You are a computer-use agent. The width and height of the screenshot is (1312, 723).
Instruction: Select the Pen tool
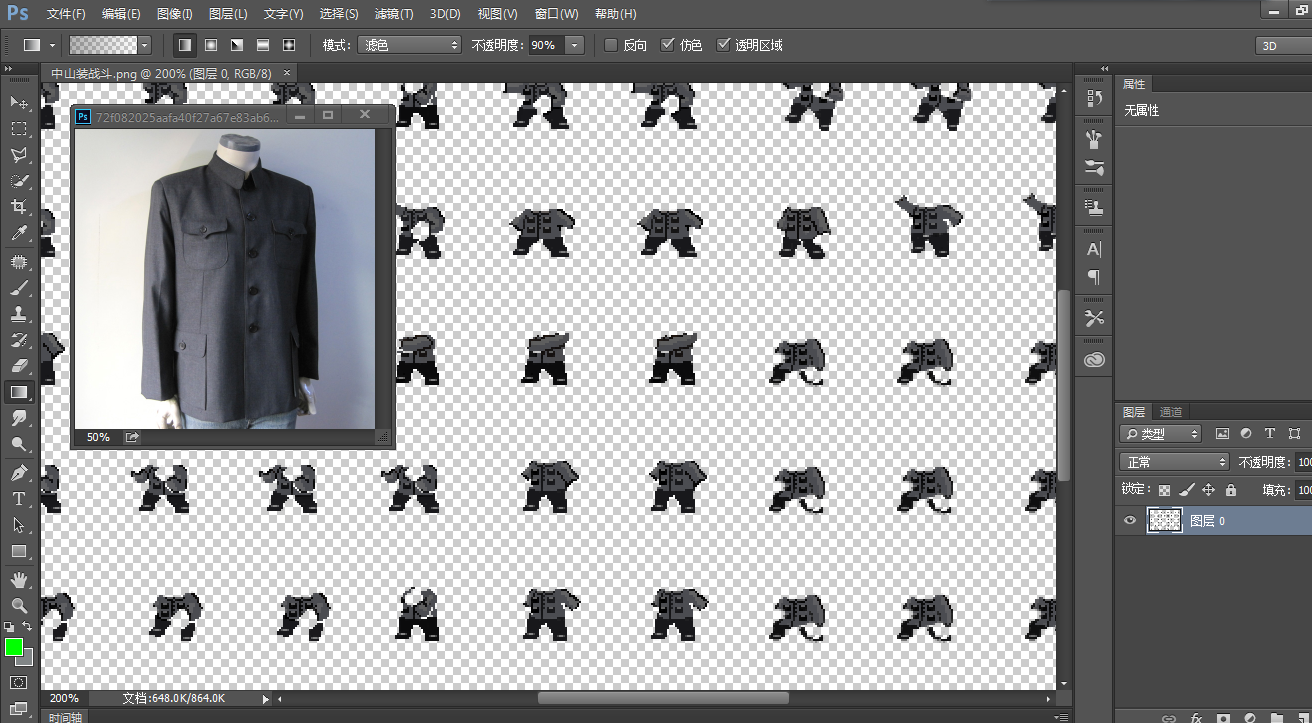pyautogui.click(x=19, y=472)
